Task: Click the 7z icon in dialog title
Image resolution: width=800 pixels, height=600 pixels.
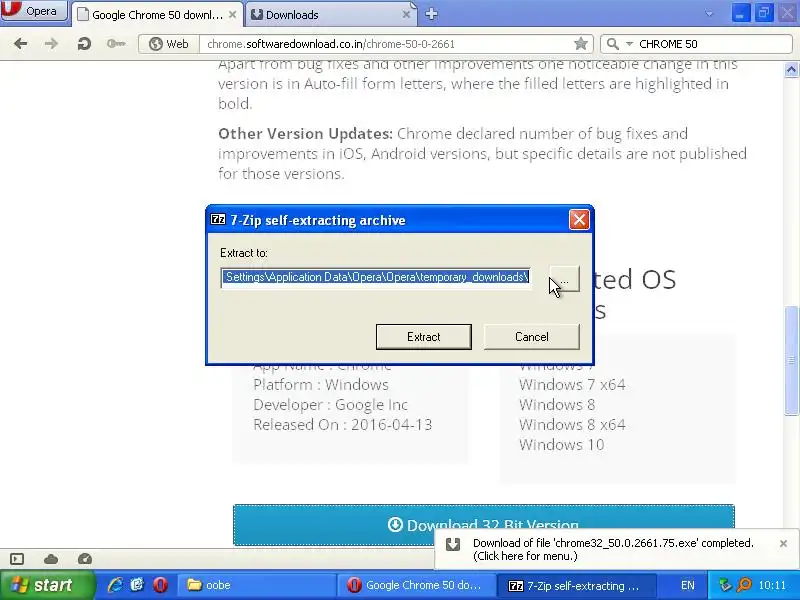Action: 218,219
